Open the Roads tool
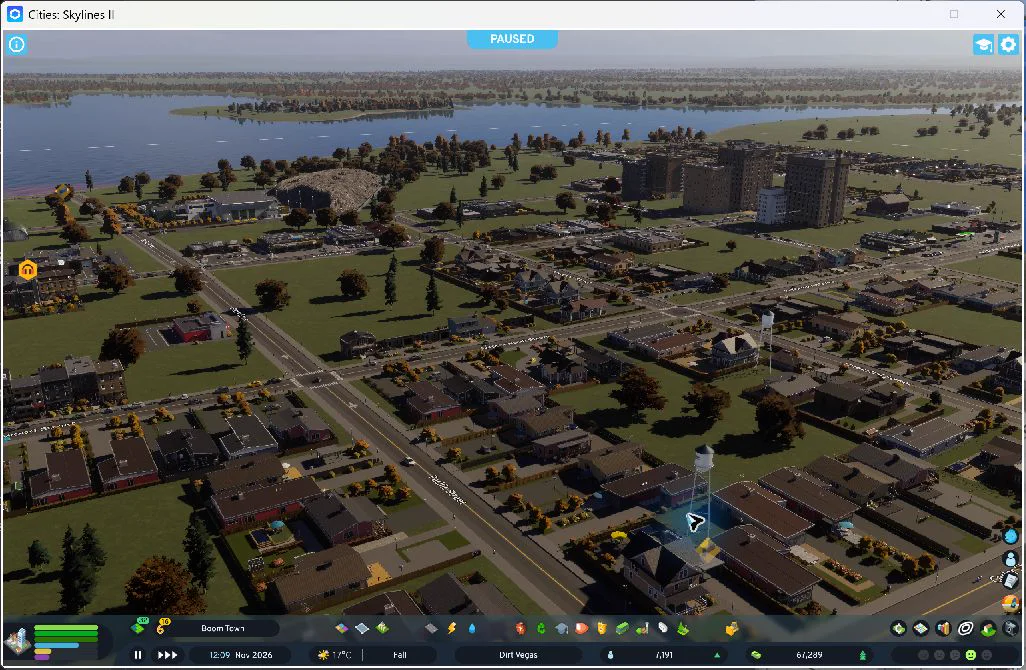Image resolution: width=1026 pixels, height=670 pixels. click(x=431, y=628)
